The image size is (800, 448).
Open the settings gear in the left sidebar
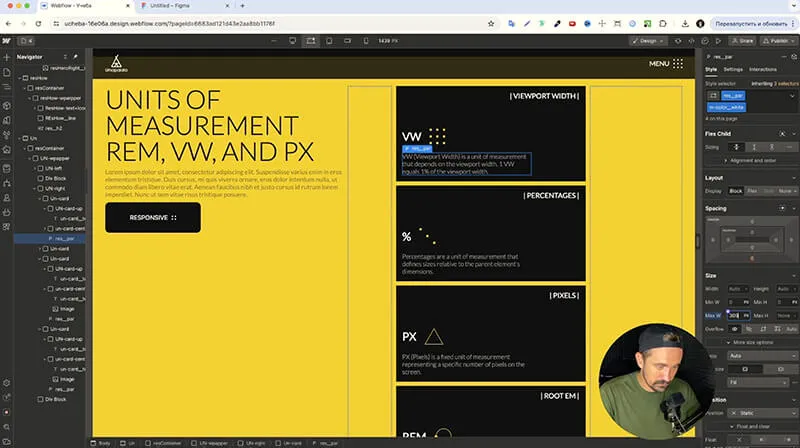coord(7,383)
